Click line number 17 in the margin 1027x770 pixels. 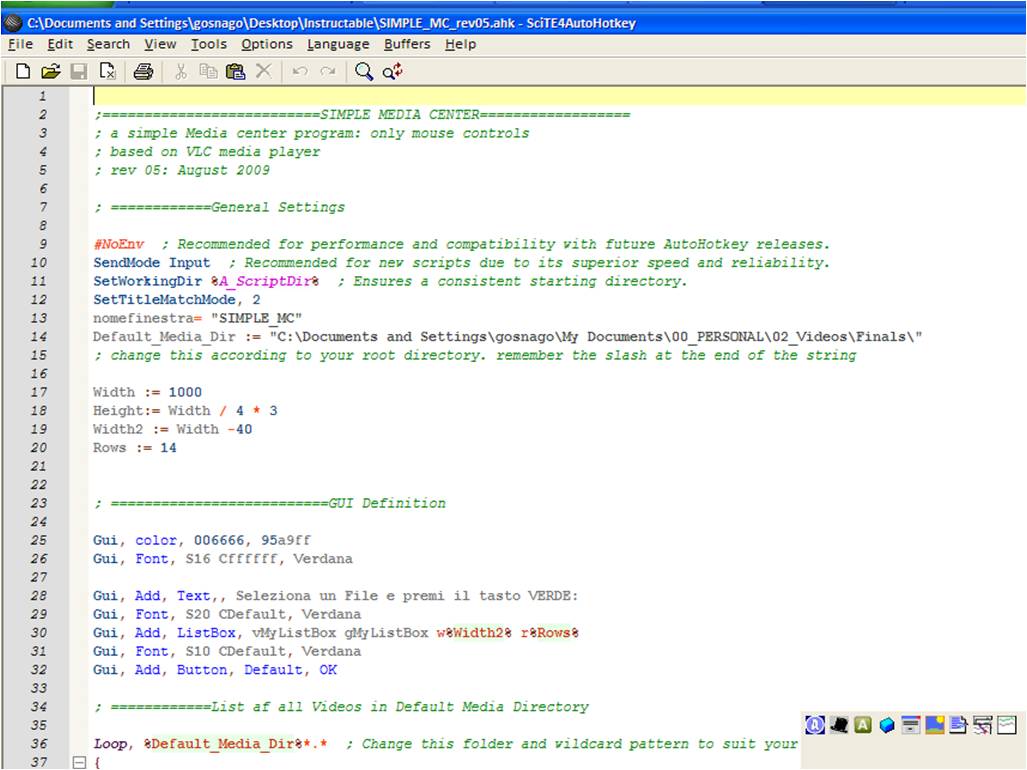pos(39,392)
